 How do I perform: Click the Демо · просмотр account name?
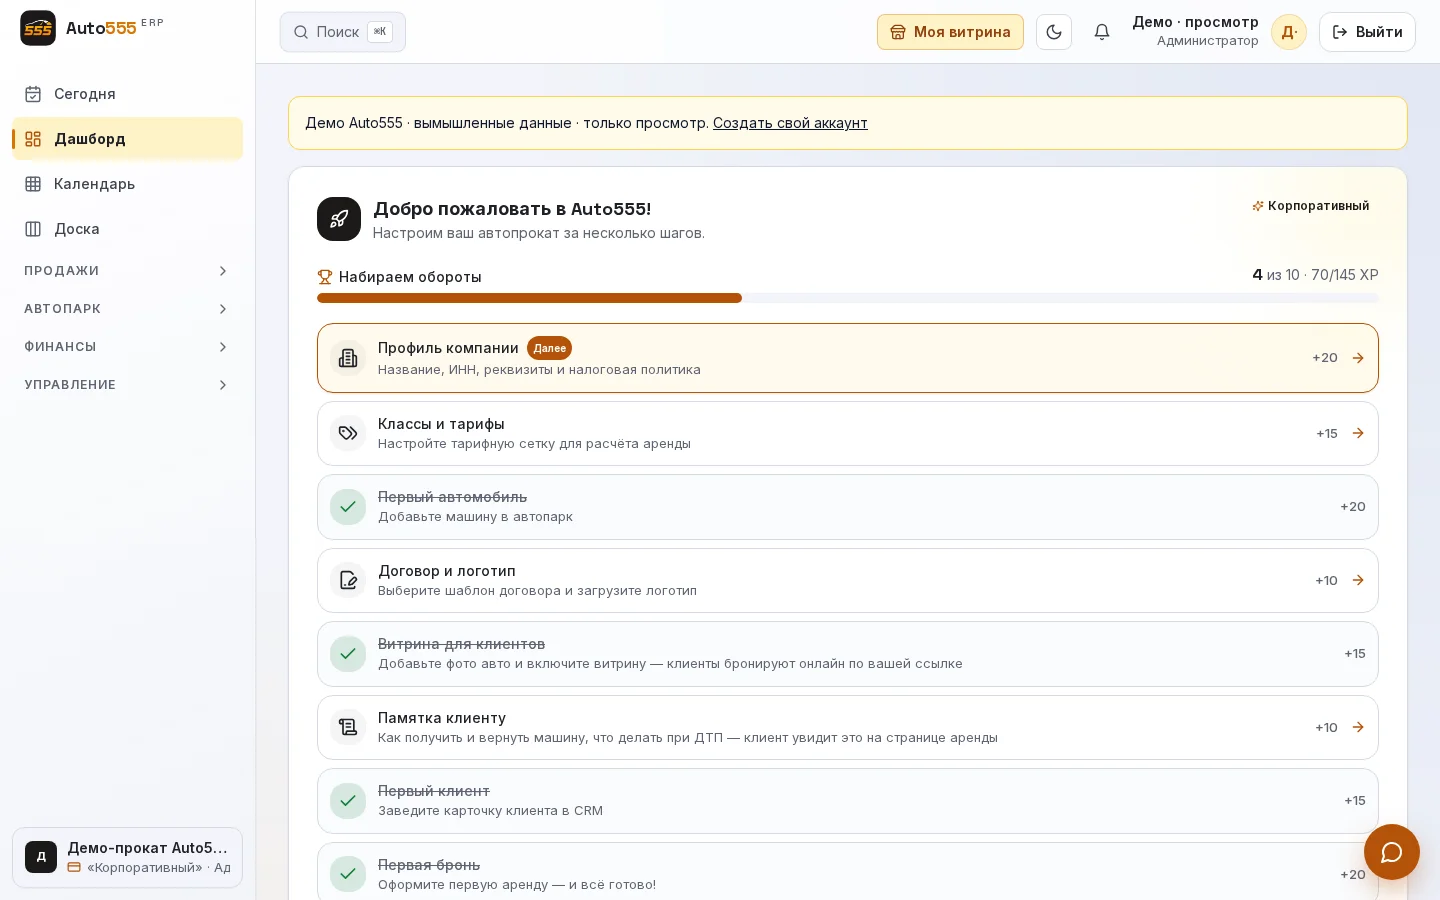(x=1195, y=22)
